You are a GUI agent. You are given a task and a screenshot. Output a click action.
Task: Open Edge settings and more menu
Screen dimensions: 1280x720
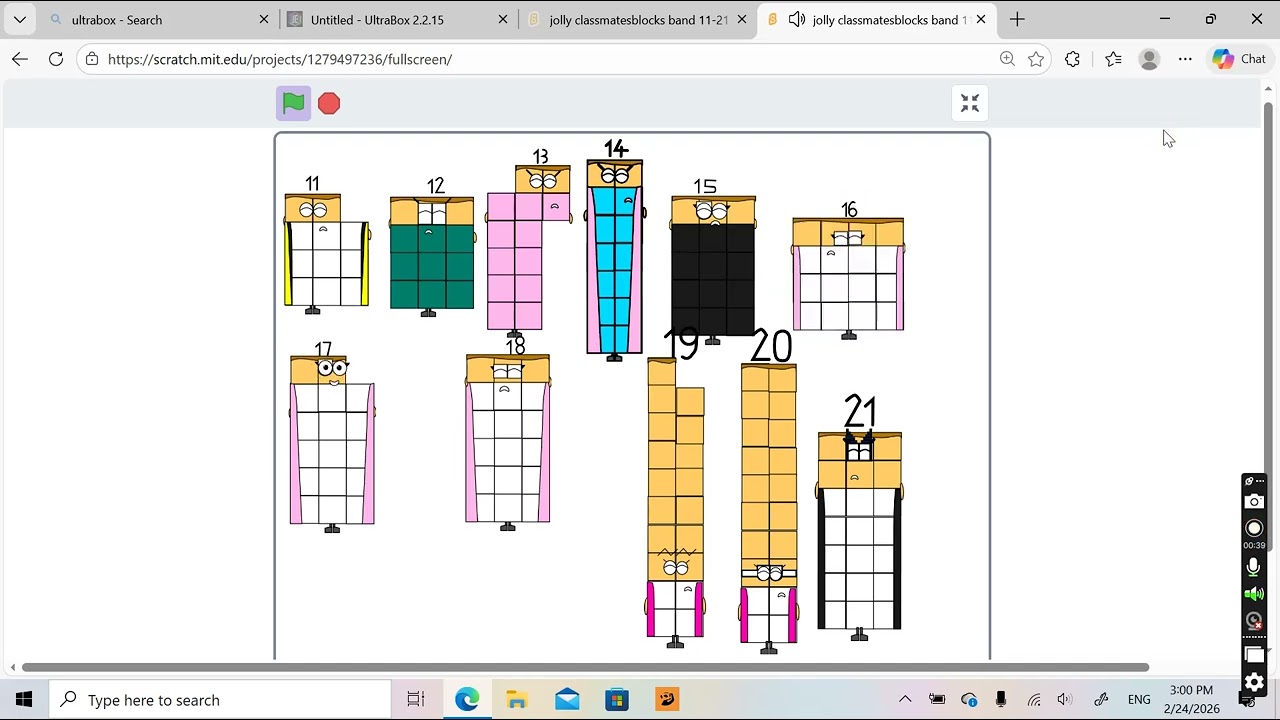tap(1185, 59)
